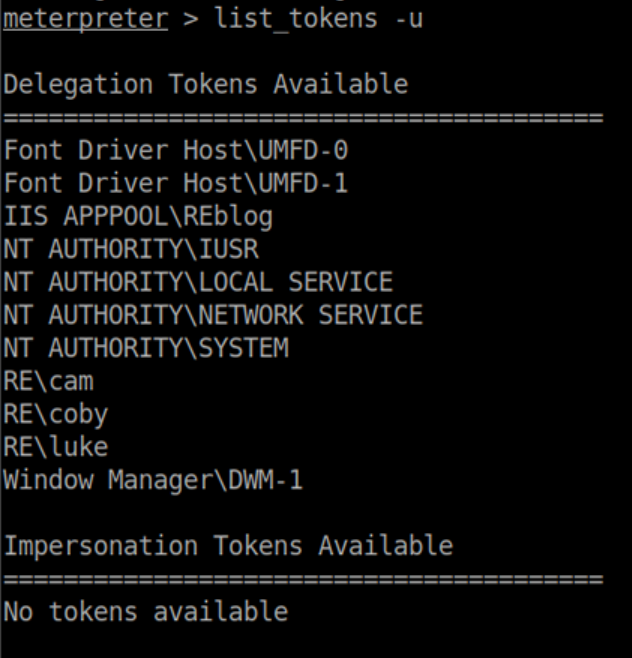Viewport: 632px width, 658px height.
Task: Click the separator line under Delegation Tokens
Action: point(303,118)
